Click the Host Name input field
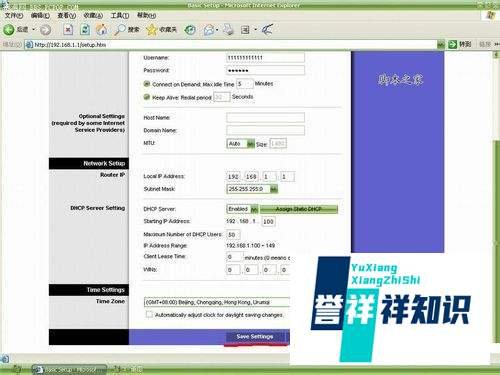This screenshot has height=375, width=500. click(265, 117)
